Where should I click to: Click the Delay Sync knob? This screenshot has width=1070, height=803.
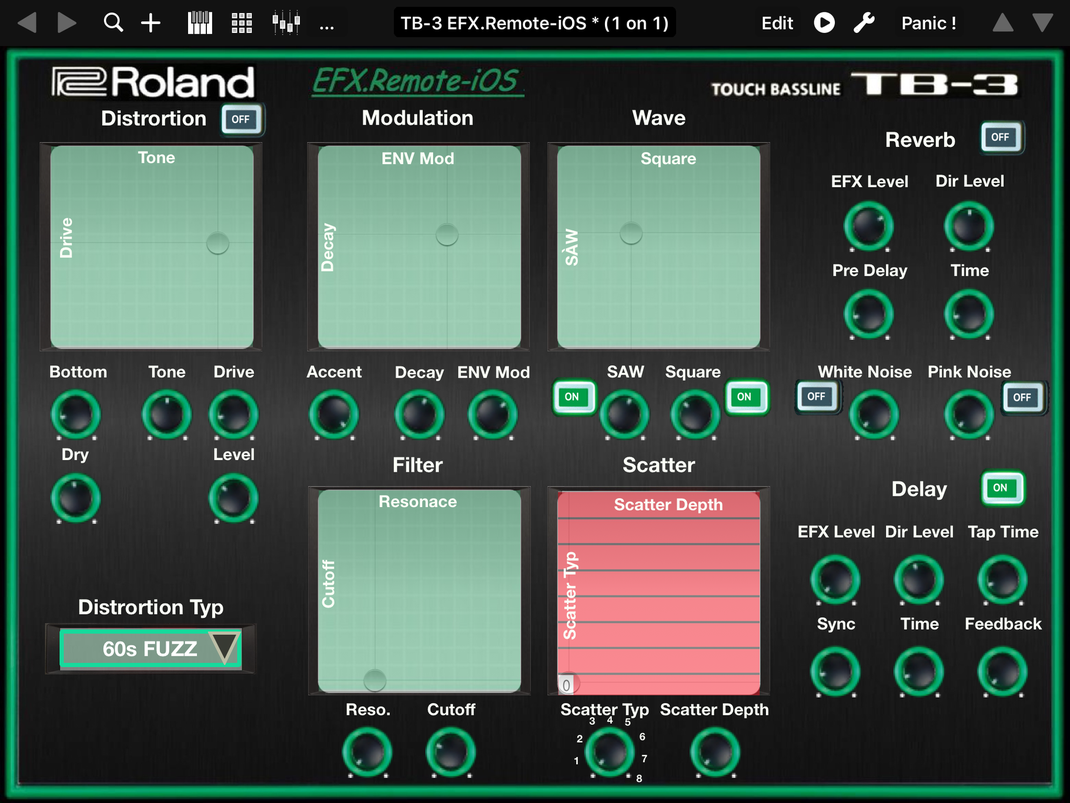coord(835,672)
